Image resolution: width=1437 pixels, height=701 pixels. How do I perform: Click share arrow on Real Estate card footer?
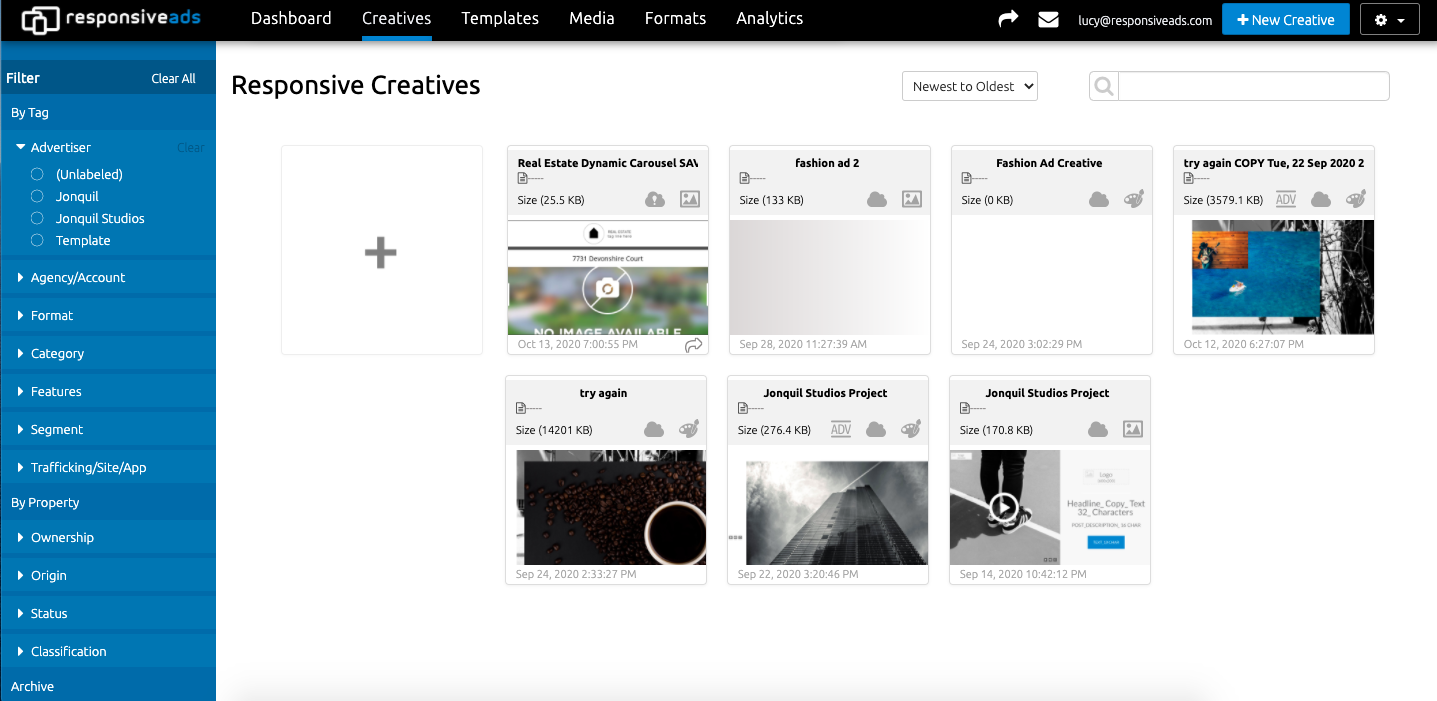click(x=693, y=345)
